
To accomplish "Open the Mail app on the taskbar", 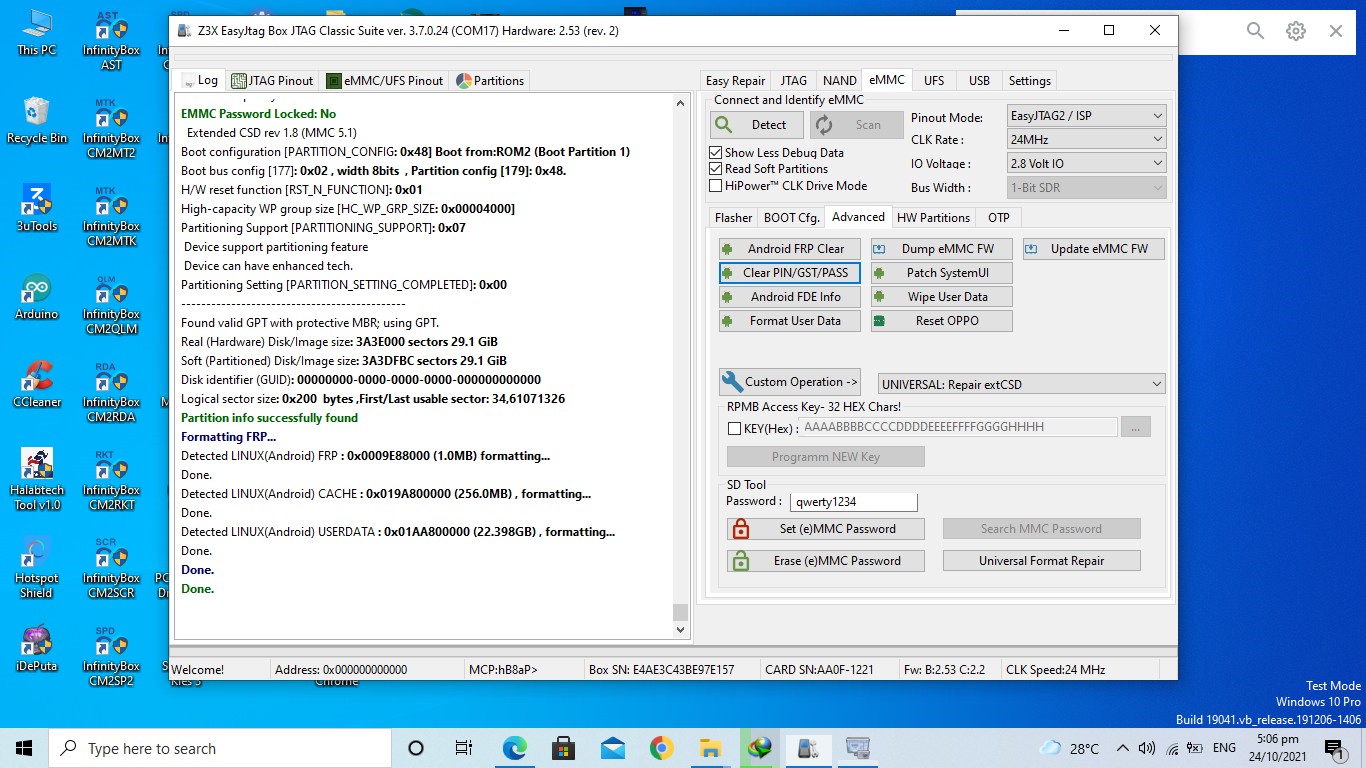I will [x=612, y=748].
